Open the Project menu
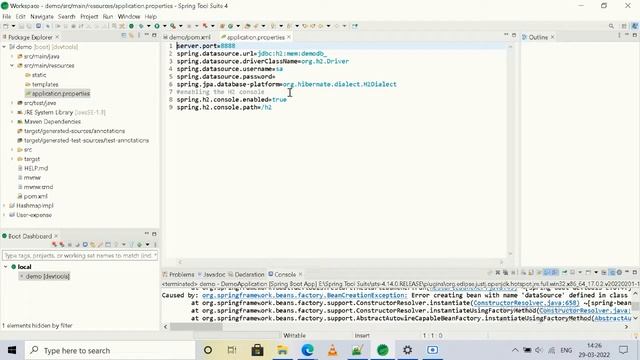 [89, 17]
